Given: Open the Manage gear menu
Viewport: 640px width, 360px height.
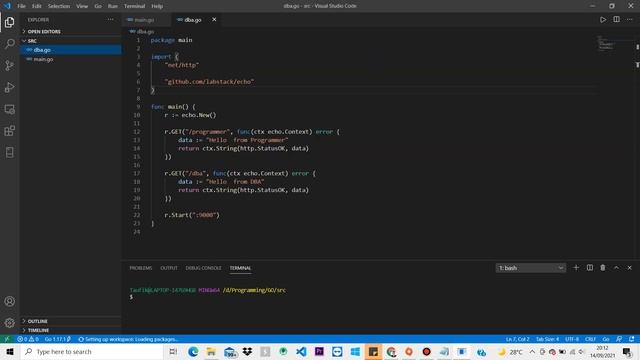Looking at the screenshot, I should pos(9,323).
